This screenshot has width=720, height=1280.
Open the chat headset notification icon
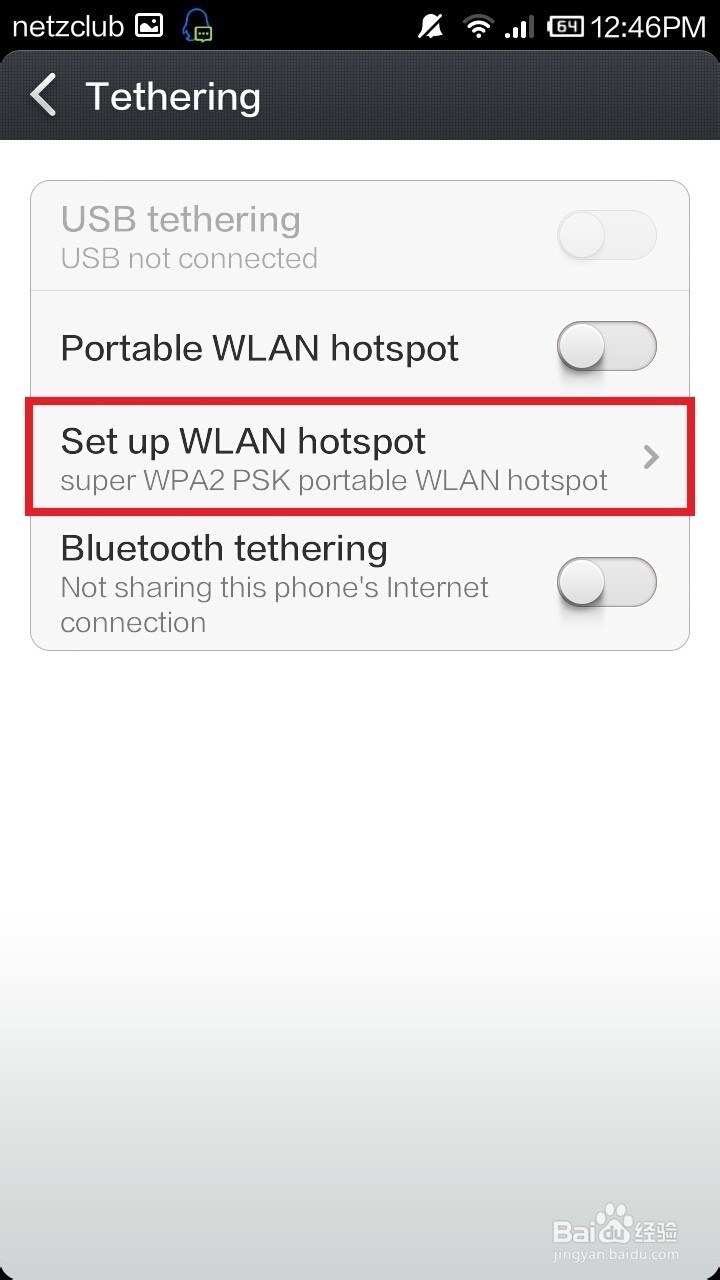pyautogui.click(x=198, y=26)
